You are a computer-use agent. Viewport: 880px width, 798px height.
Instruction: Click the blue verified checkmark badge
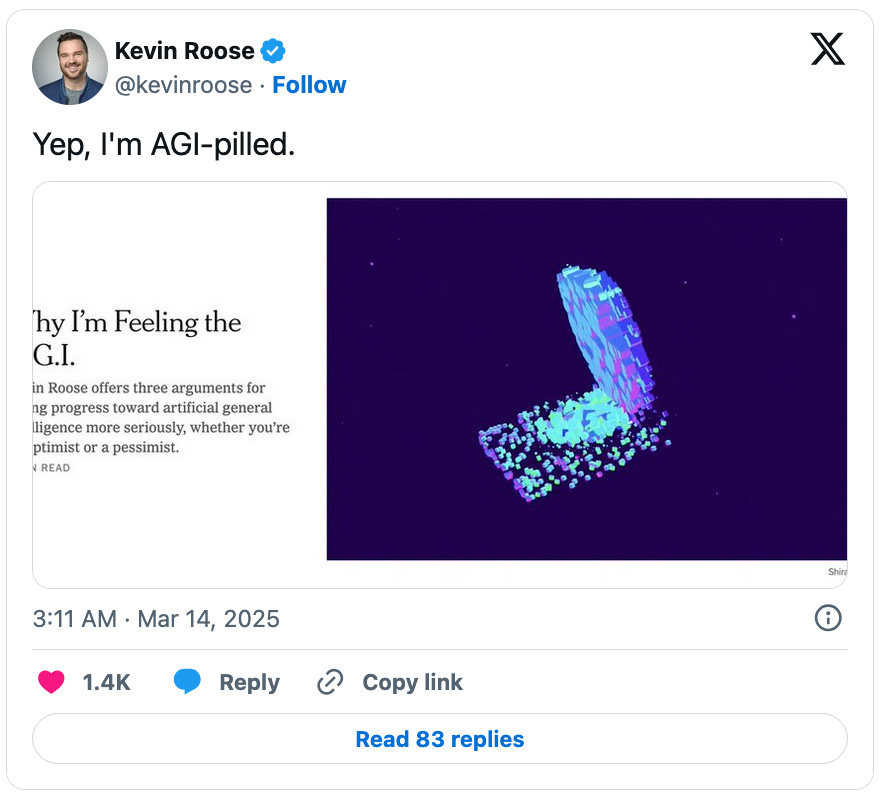pos(273,50)
